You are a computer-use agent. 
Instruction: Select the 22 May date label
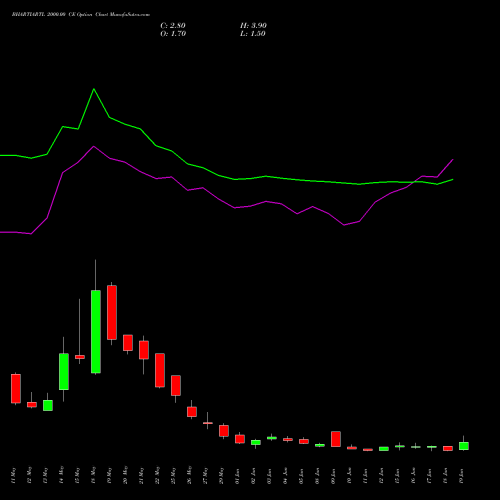157,476
